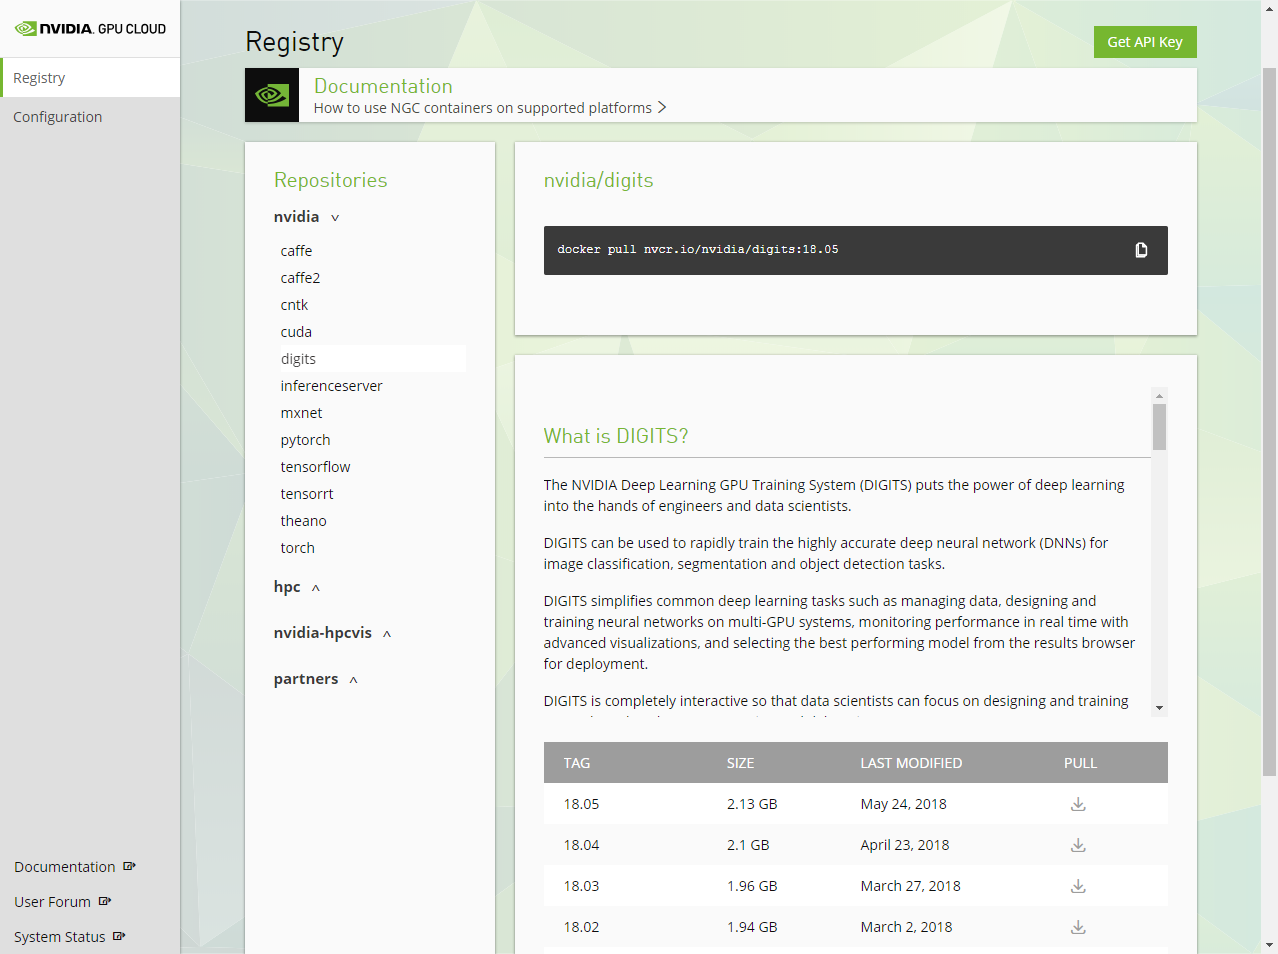This screenshot has height=954, width=1278.
Task: Click description panel scroll down arrow
Action: point(1159,708)
